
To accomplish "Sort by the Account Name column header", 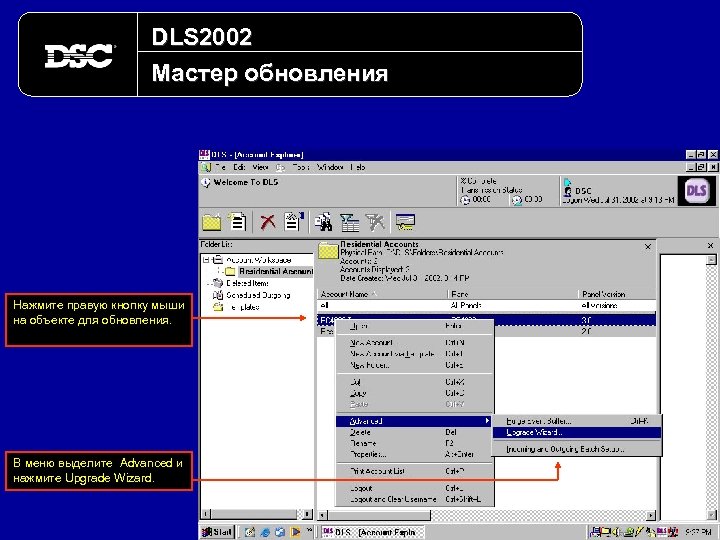I will [x=382, y=294].
